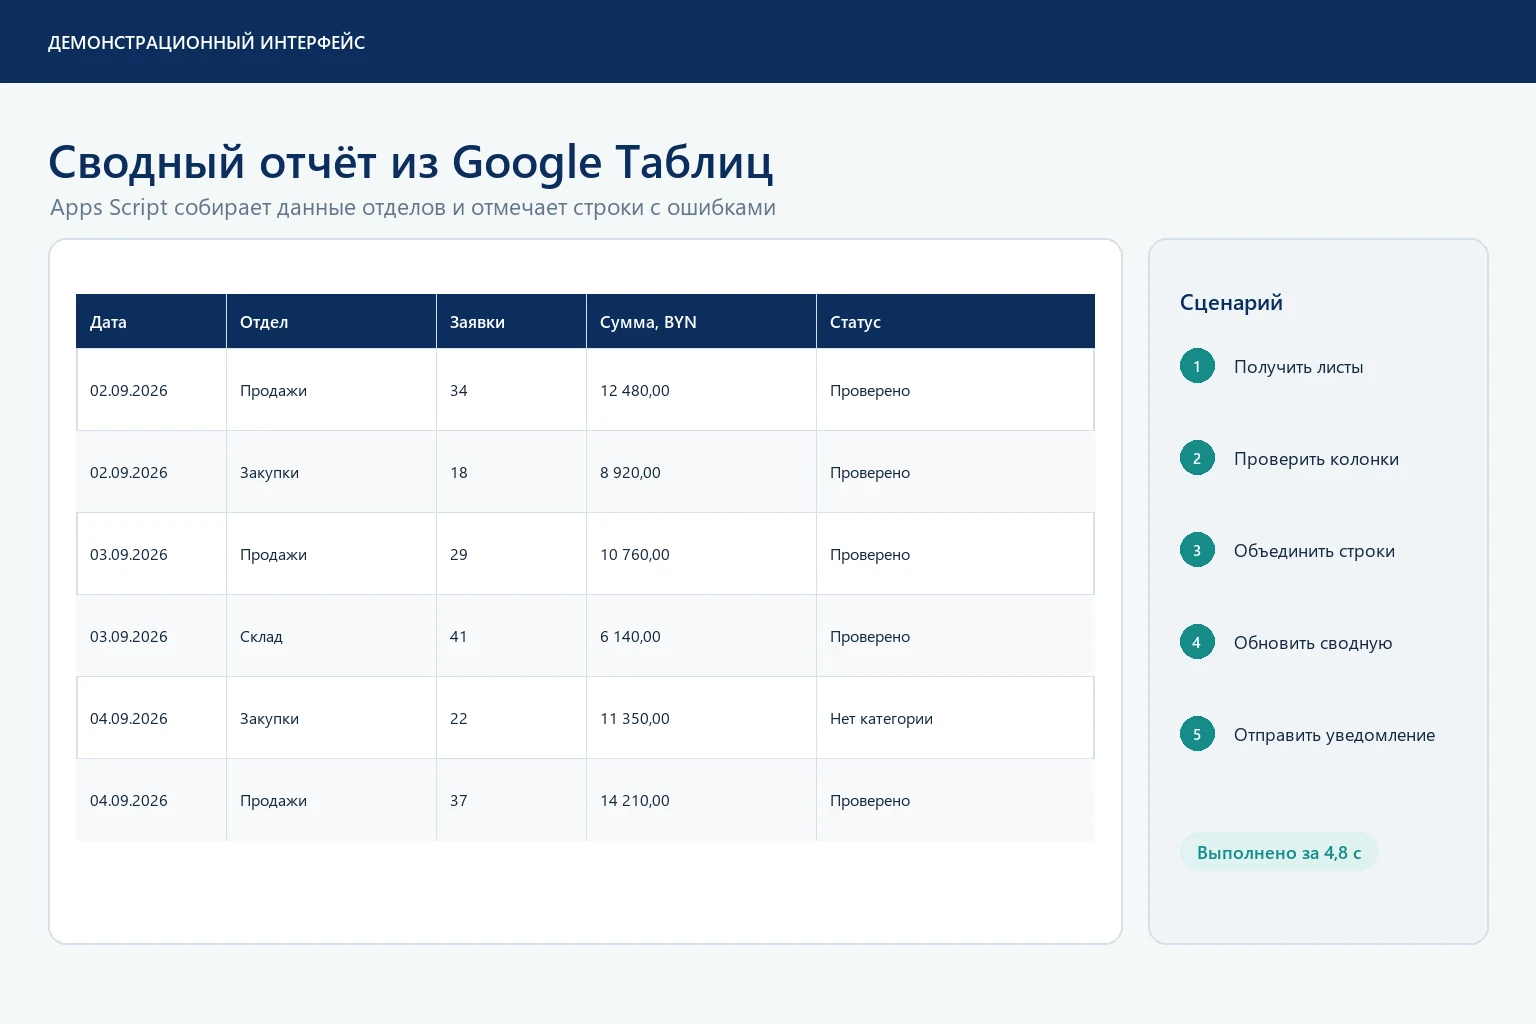Screen dimensions: 1536x1024
Task: Click «Закупки» in the row with 18 requests
Action: 269,472
